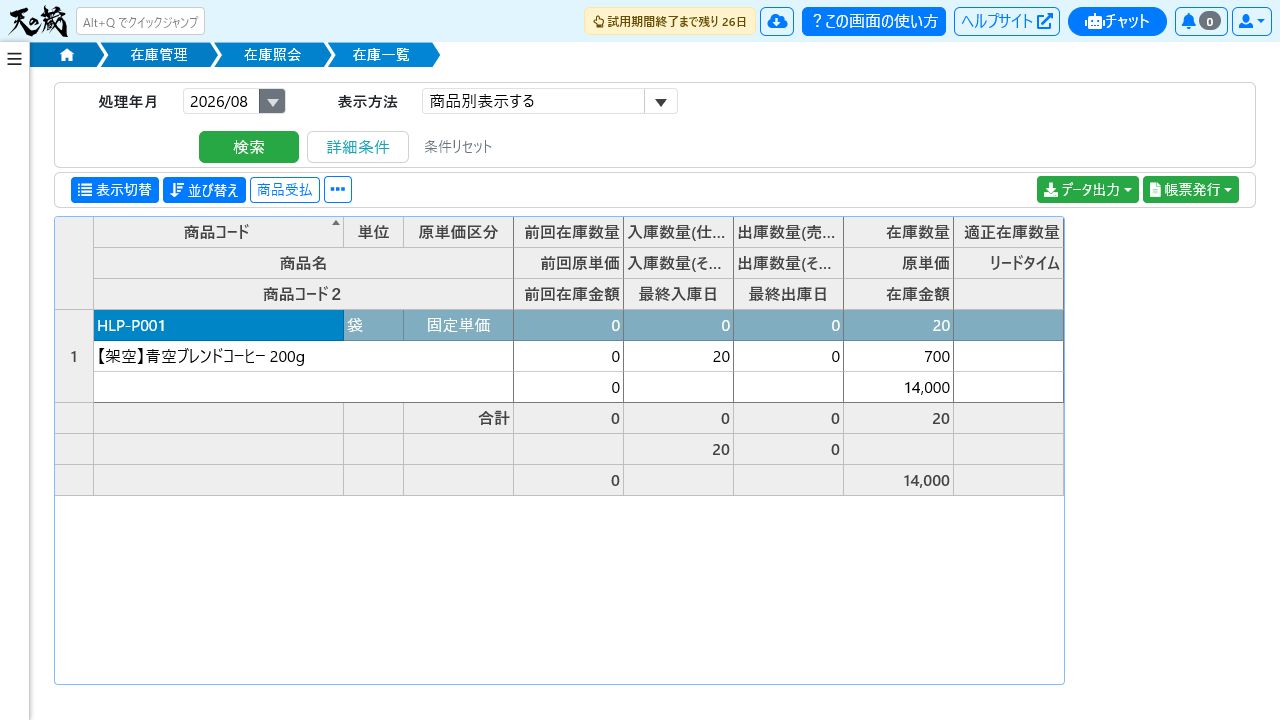Click the green 検索 button
The width and height of the screenshot is (1280, 720).
tap(249, 147)
